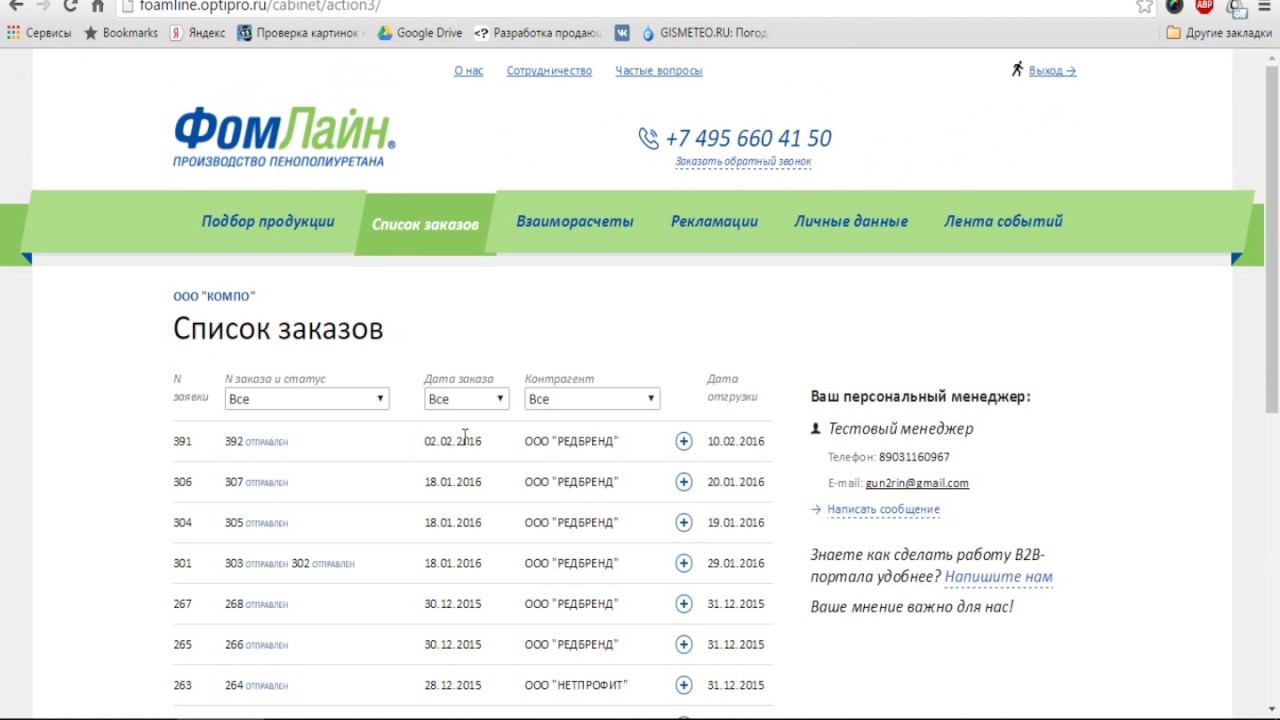Screen dimensions: 1280x720
Task: Click the browser home icon
Action: coord(98,6)
